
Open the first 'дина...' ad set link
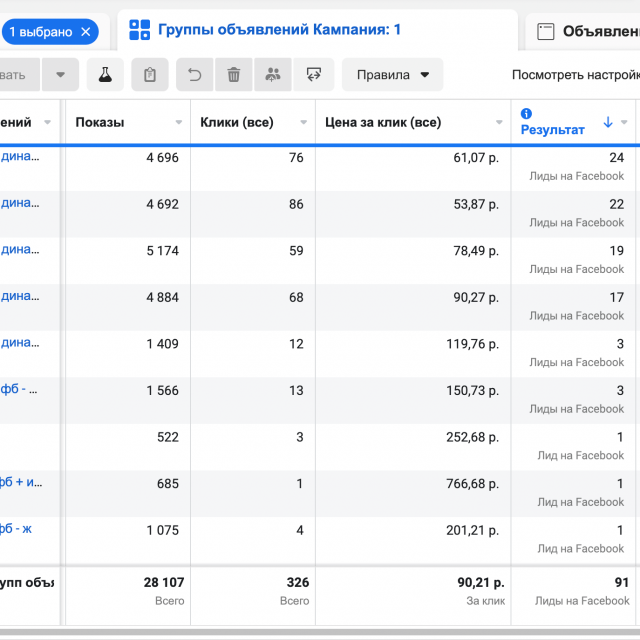[20, 157]
